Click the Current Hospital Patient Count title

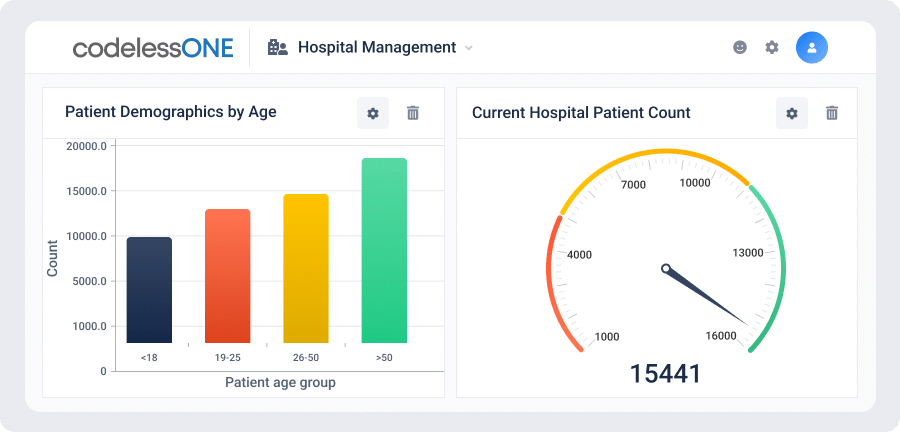[581, 112]
